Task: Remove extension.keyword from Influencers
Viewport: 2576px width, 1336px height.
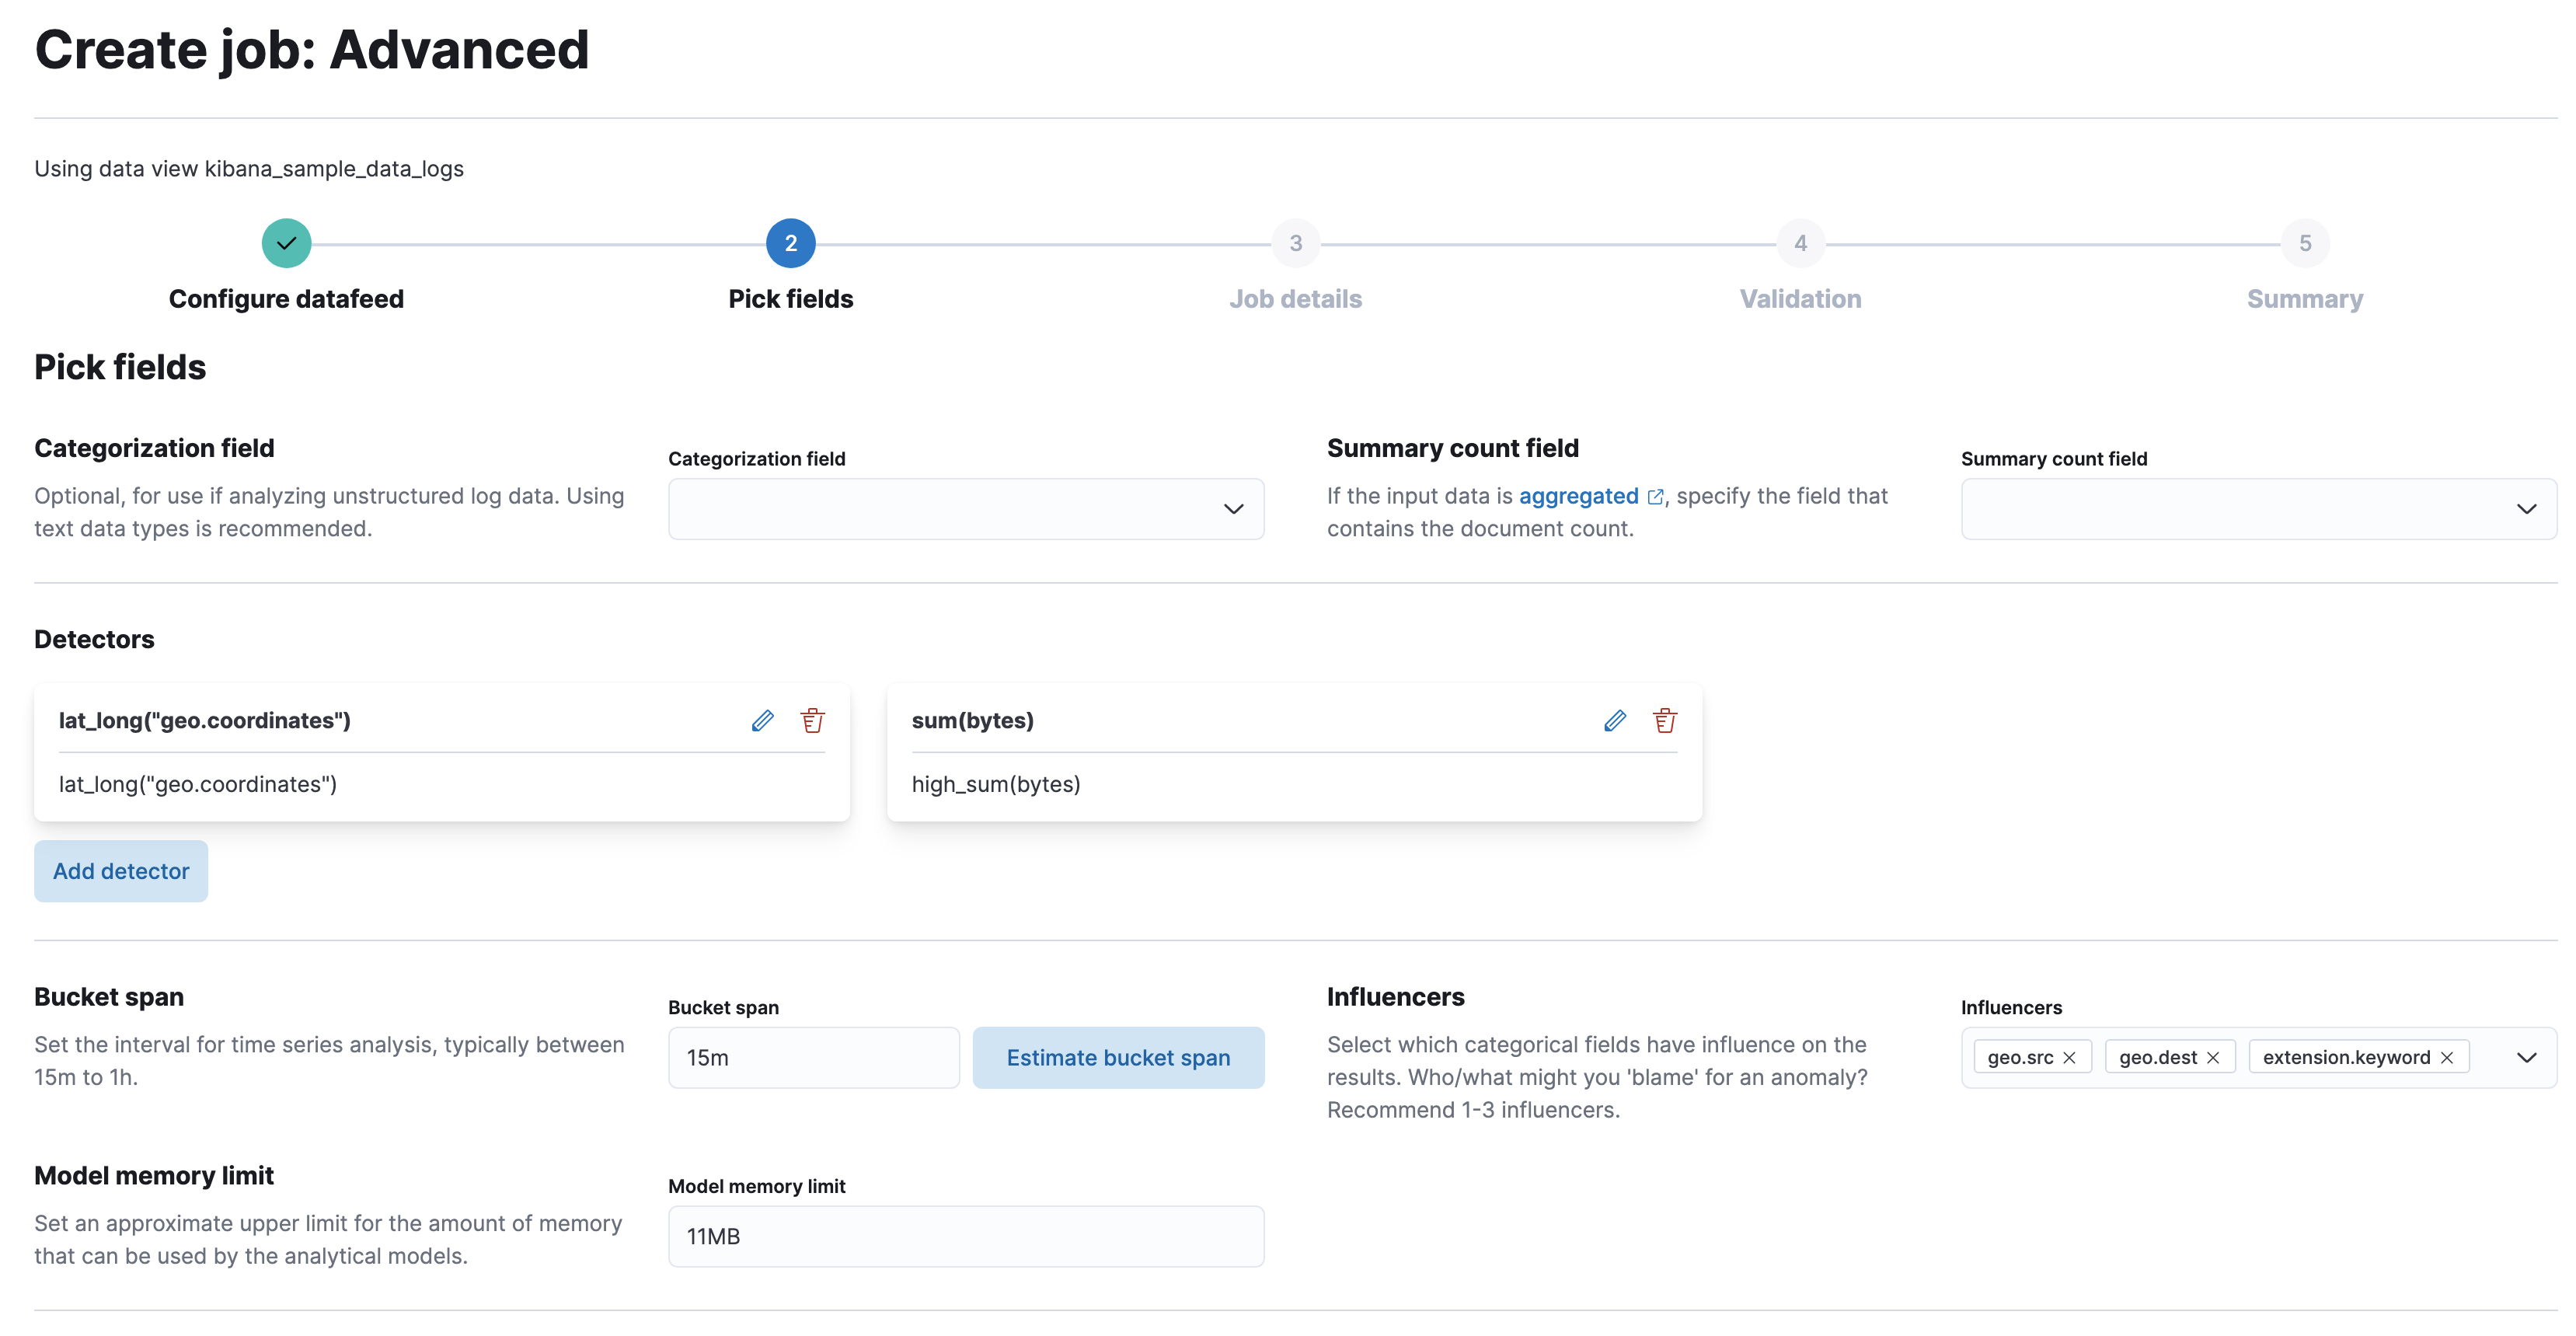Action: 2450,1056
